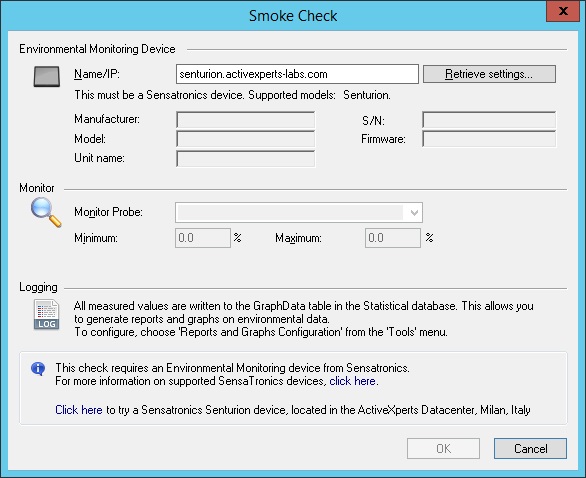Click 'To configure, choose Reports and Graphs' text
This screenshot has height=478, width=586.
click(261, 332)
